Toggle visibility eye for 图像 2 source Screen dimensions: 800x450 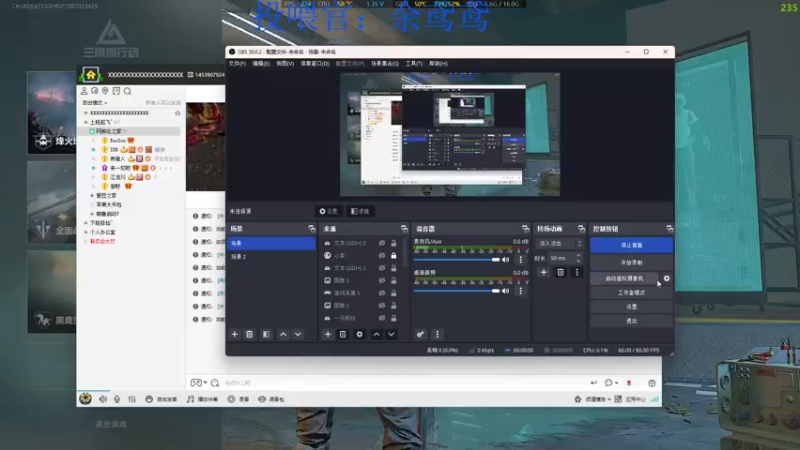tap(382, 306)
